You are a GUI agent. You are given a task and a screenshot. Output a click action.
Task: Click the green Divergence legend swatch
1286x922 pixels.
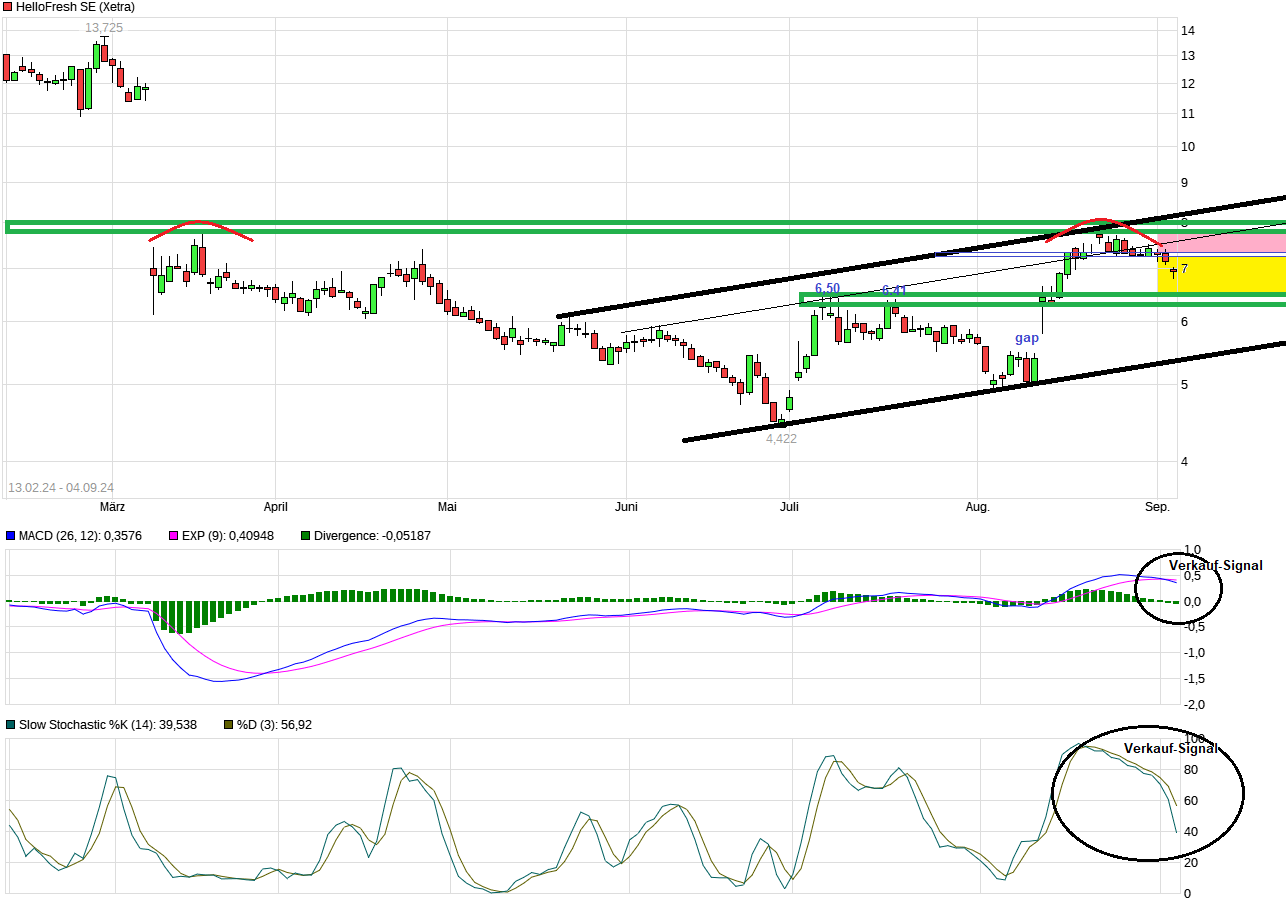[x=306, y=536]
